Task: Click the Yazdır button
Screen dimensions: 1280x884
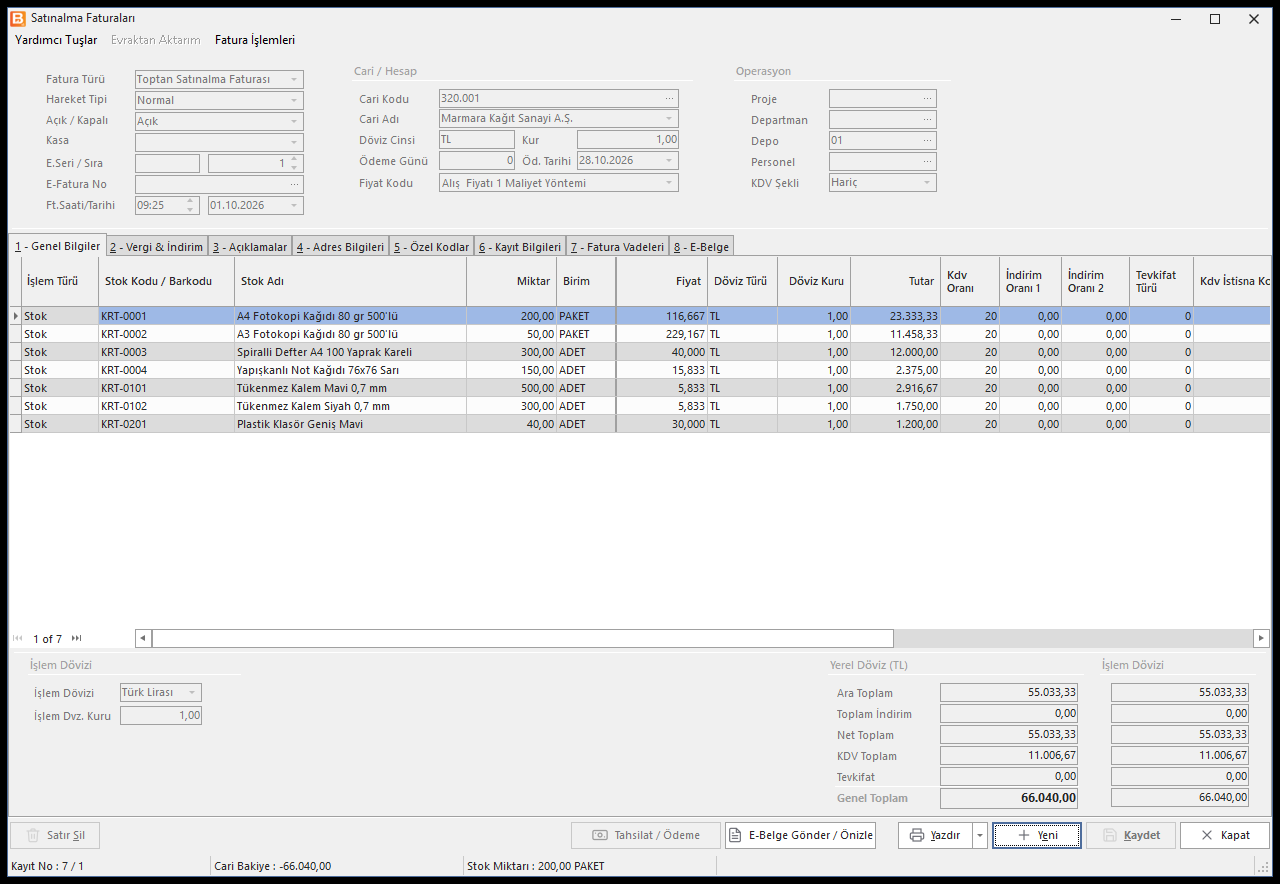Action: click(x=936, y=835)
